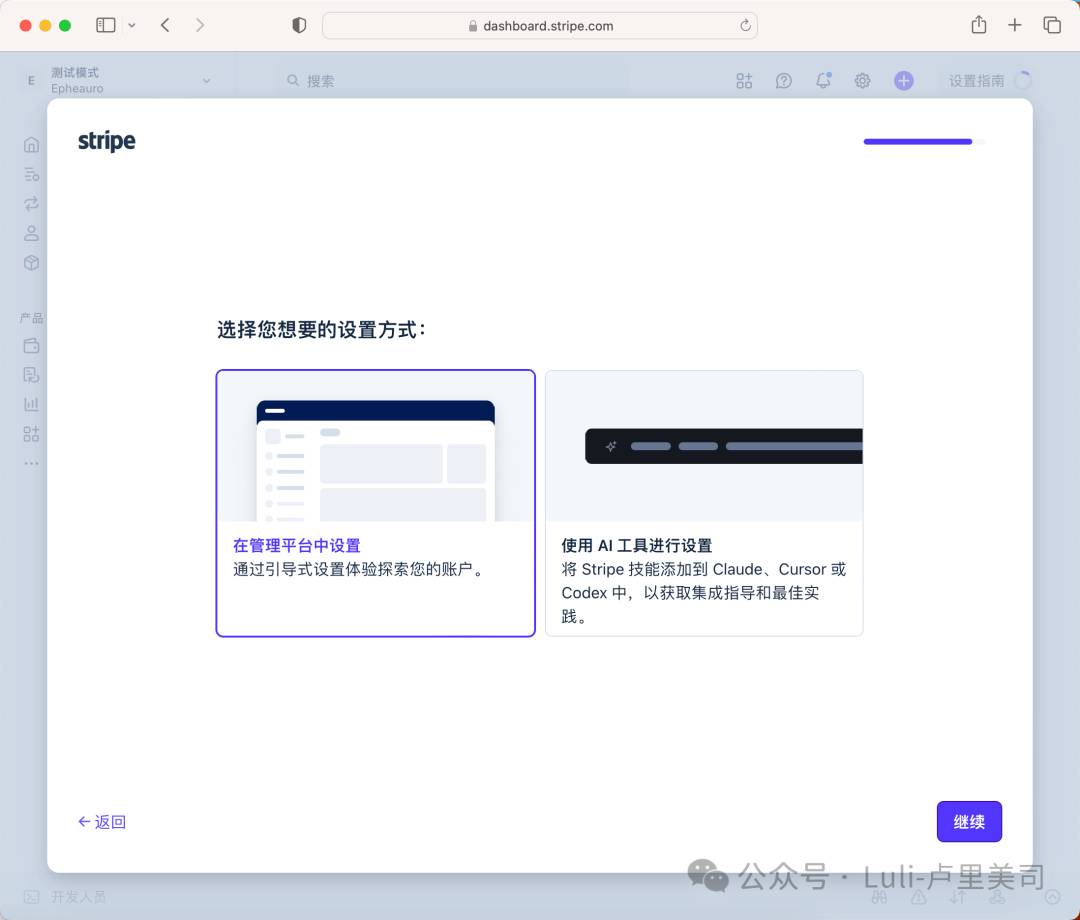Open 开发人员 developers in the footer

65,897
